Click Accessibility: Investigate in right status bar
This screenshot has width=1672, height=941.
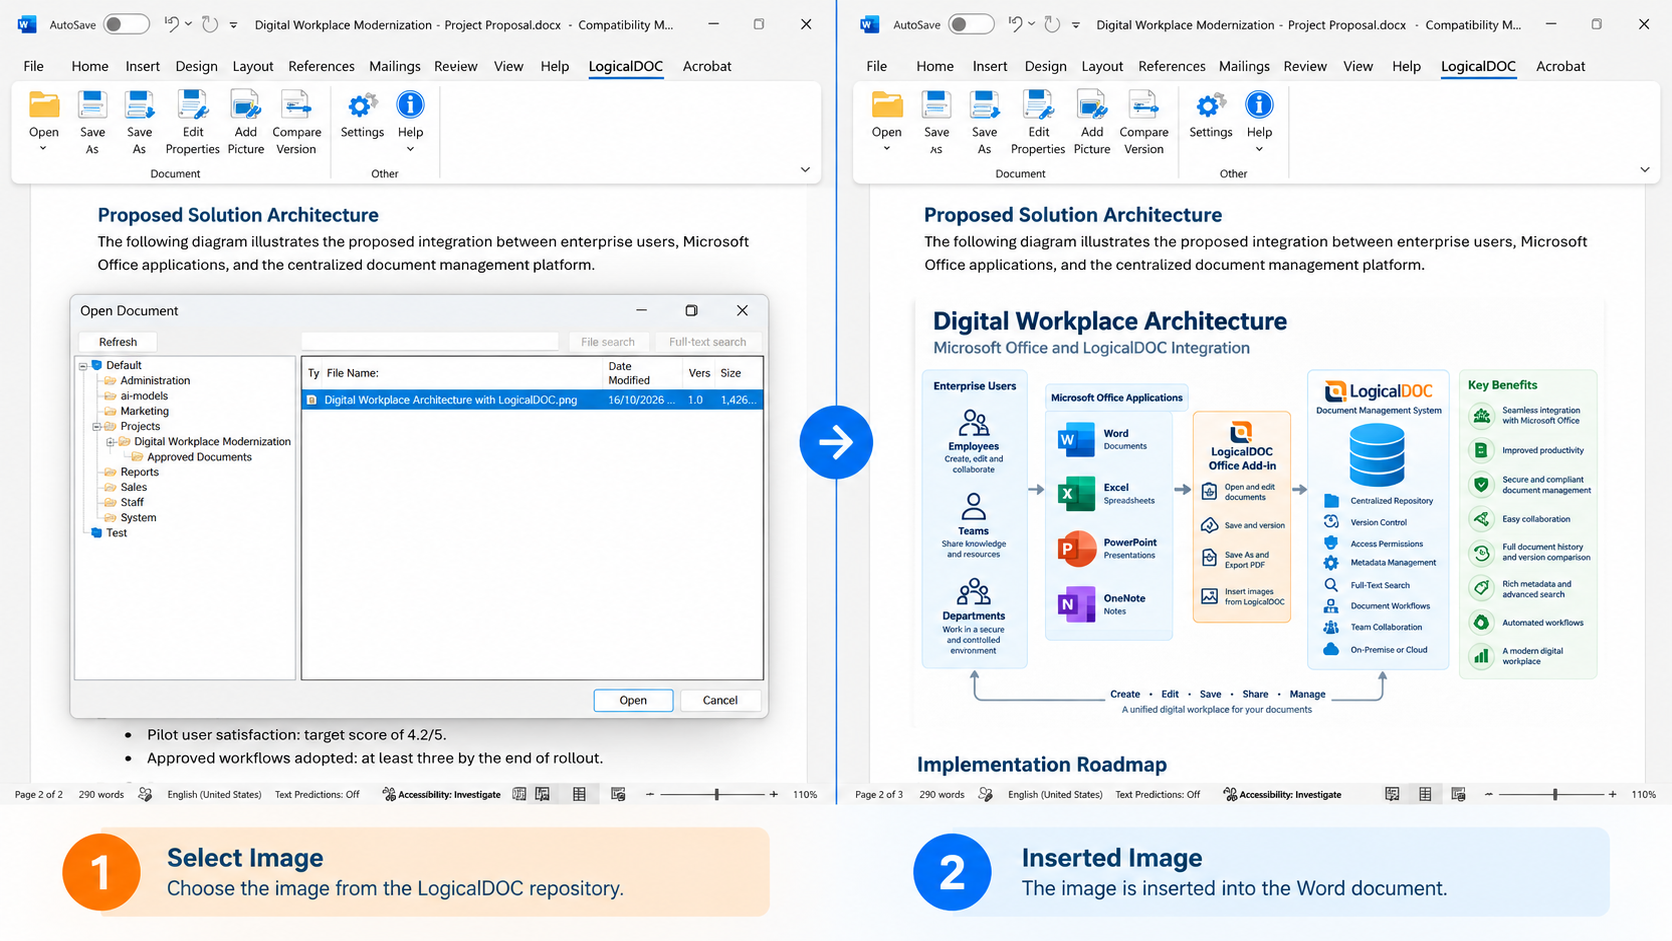pyautogui.click(x=1282, y=795)
